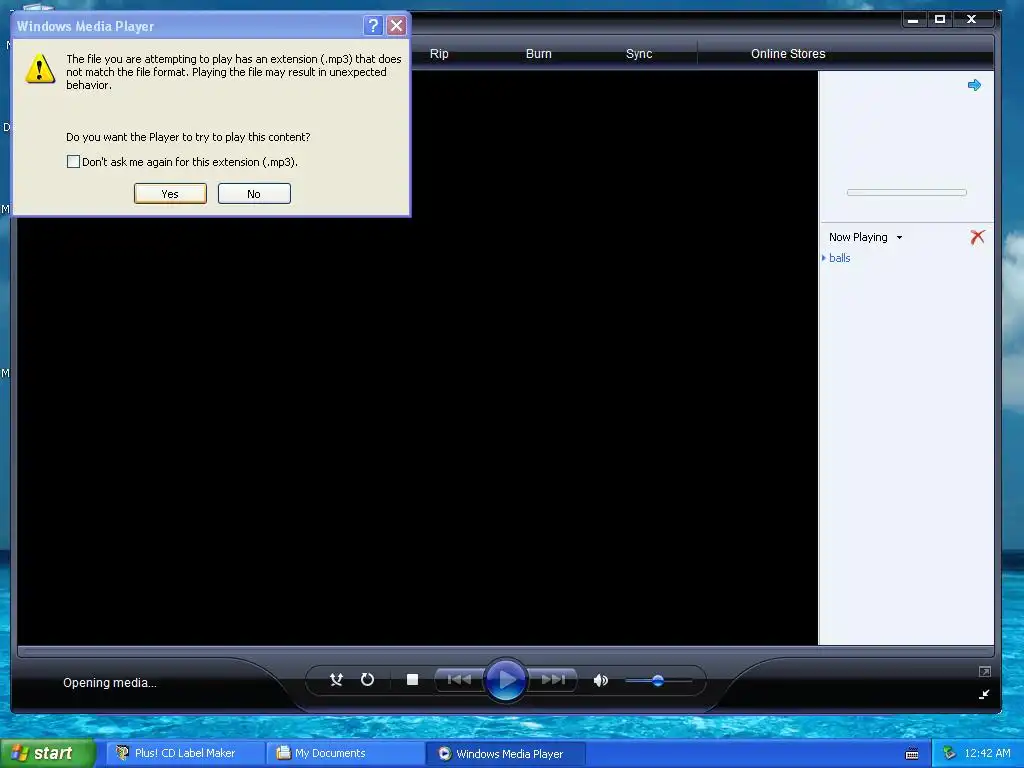
Task: Click tray icon beside the clock
Action: tap(949, 753)
